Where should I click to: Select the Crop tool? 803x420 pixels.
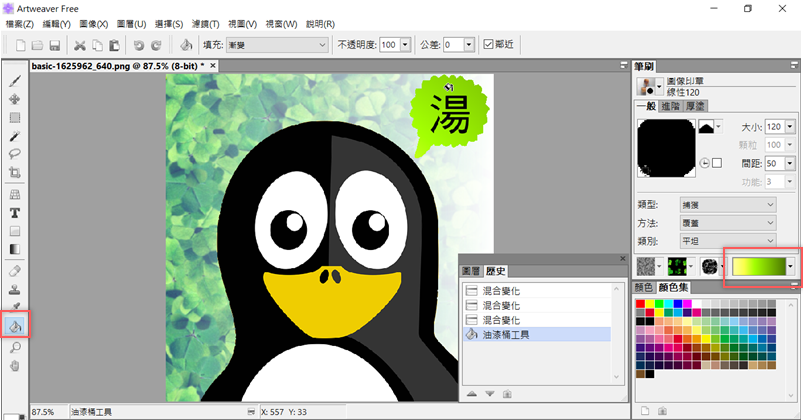(x=15, y=172)
